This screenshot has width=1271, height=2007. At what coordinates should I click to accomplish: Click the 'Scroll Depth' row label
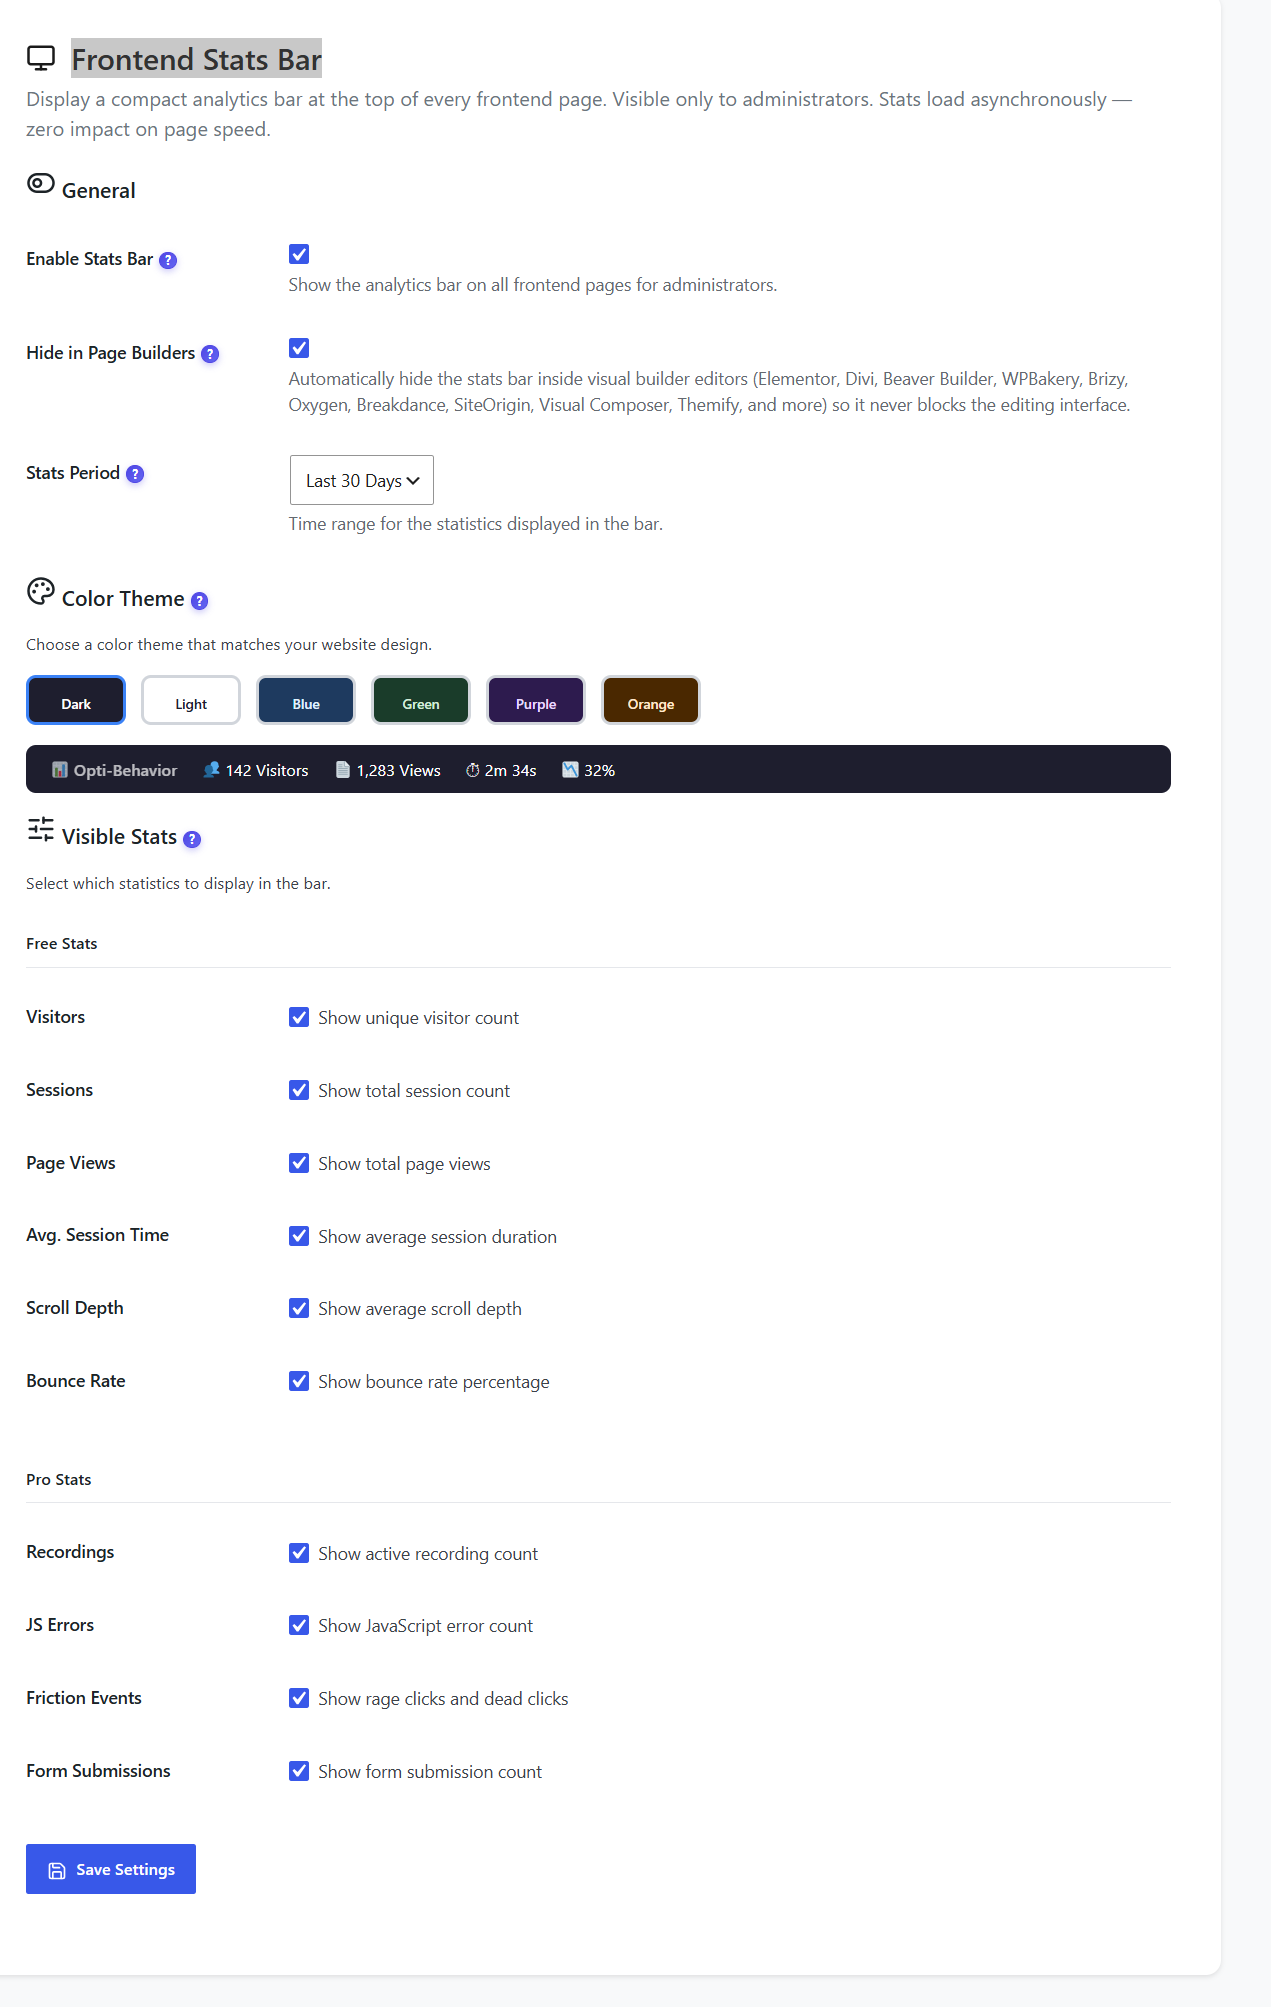point(75,1308)
